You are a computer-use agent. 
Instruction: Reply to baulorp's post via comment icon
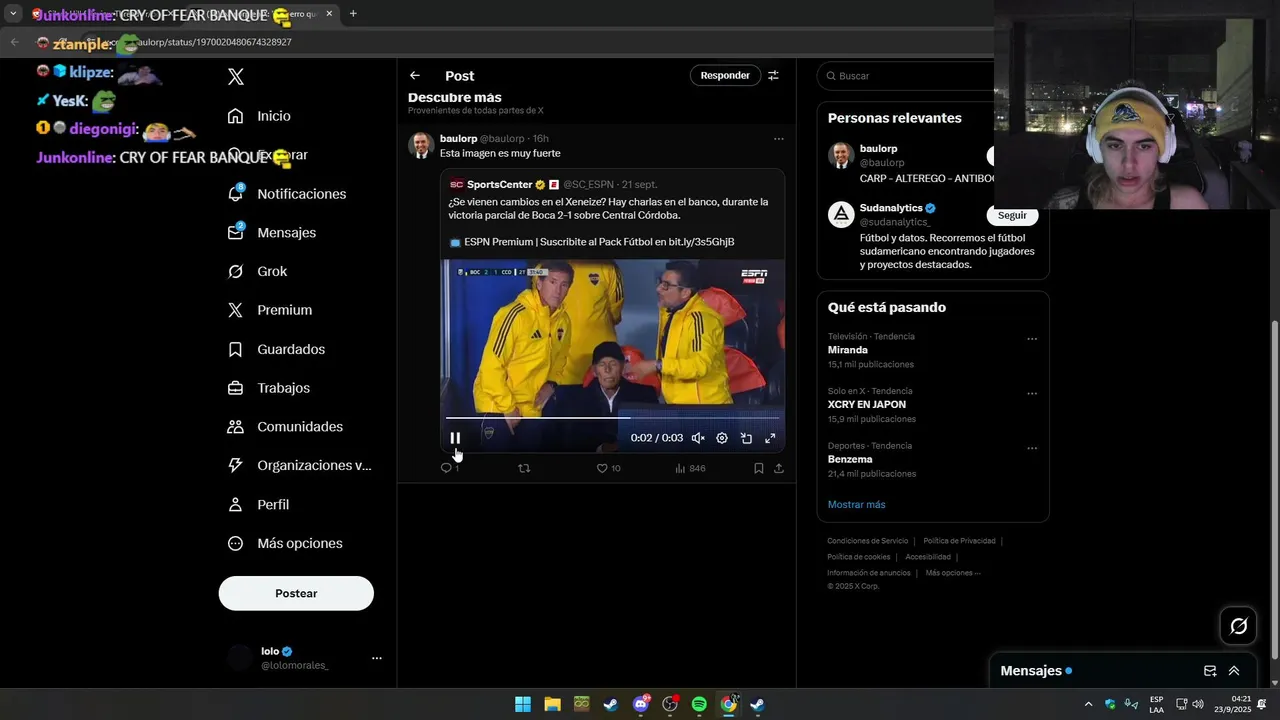446,468
